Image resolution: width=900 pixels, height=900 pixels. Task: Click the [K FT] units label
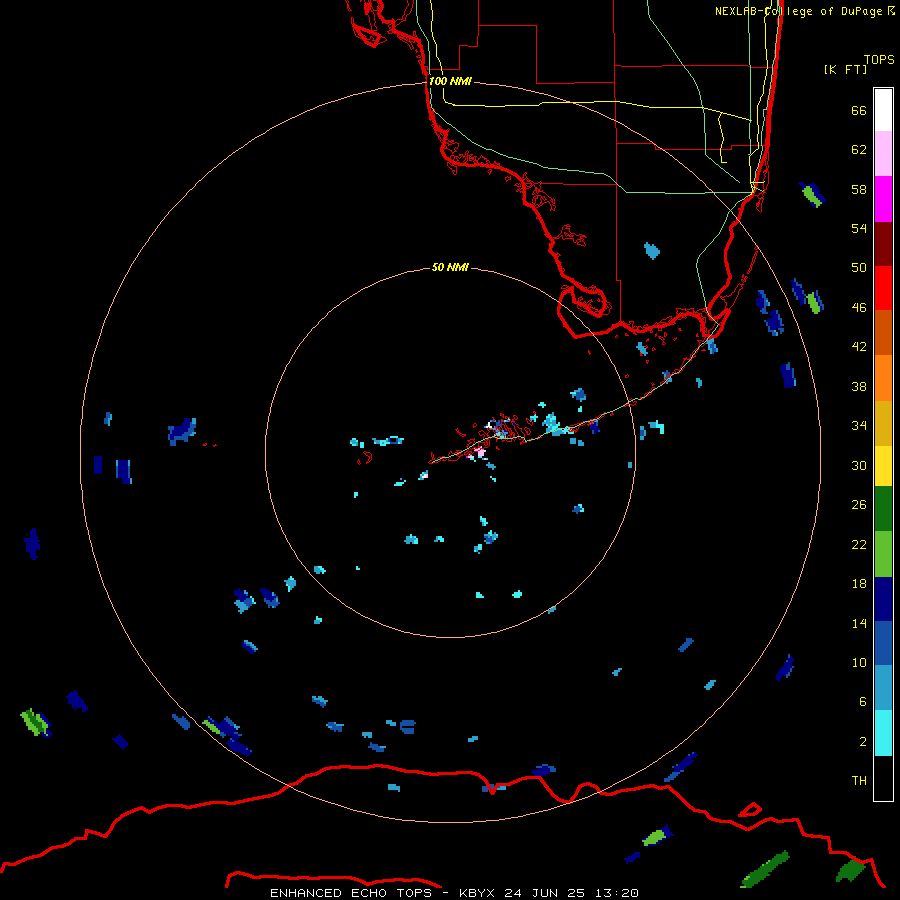coord(845,69)
